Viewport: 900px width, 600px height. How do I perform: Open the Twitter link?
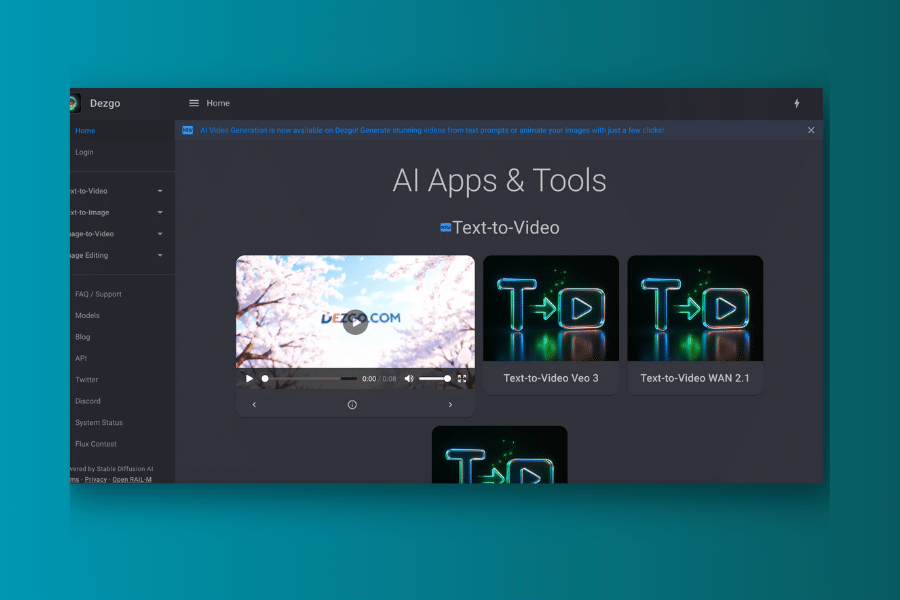[87, 380]
